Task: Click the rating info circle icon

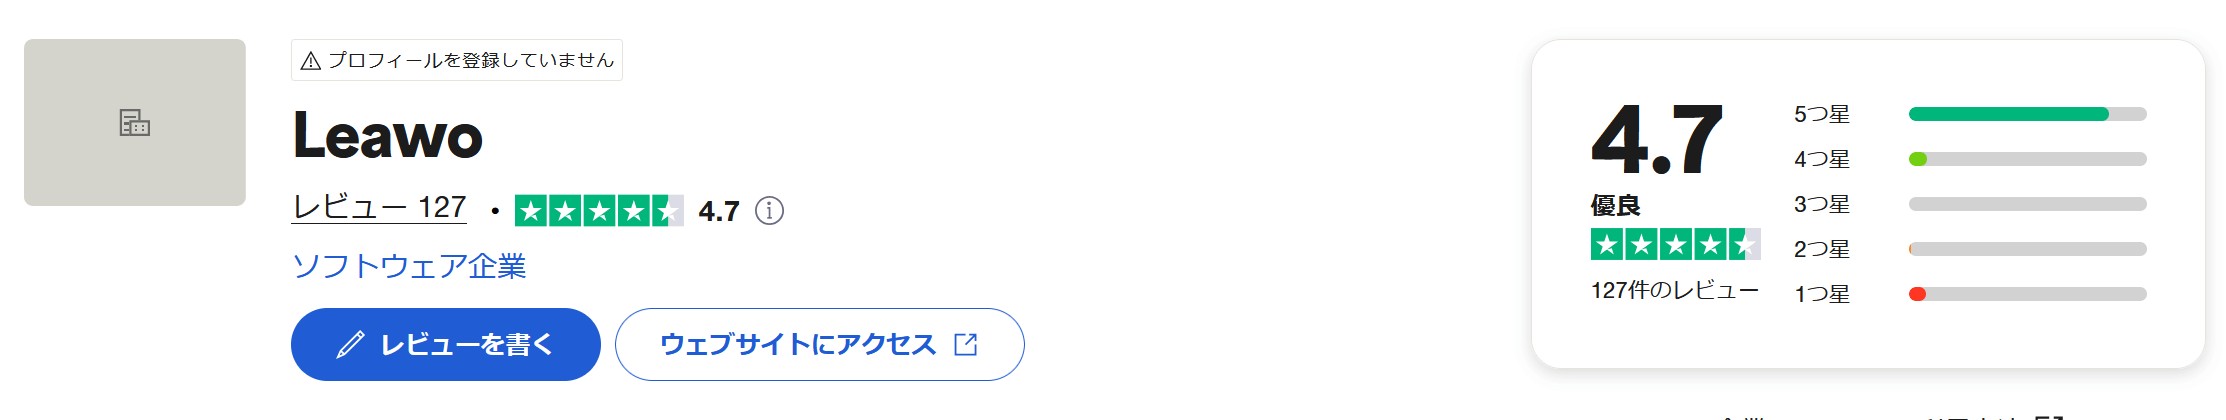Action: (x=769, y=211)
